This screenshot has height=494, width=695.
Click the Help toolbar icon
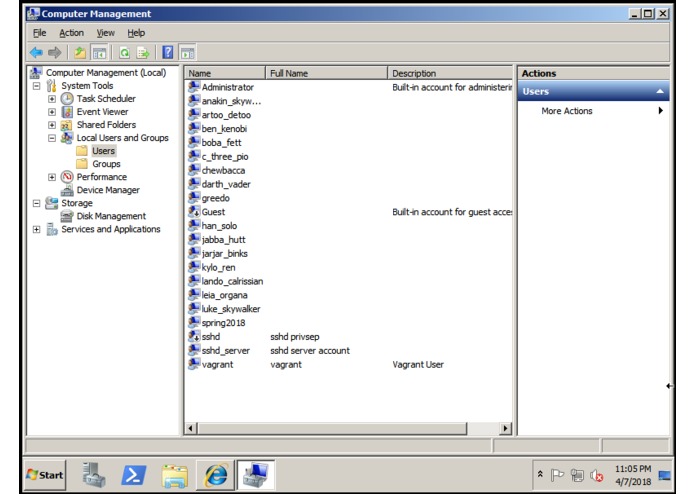point(168,53)
